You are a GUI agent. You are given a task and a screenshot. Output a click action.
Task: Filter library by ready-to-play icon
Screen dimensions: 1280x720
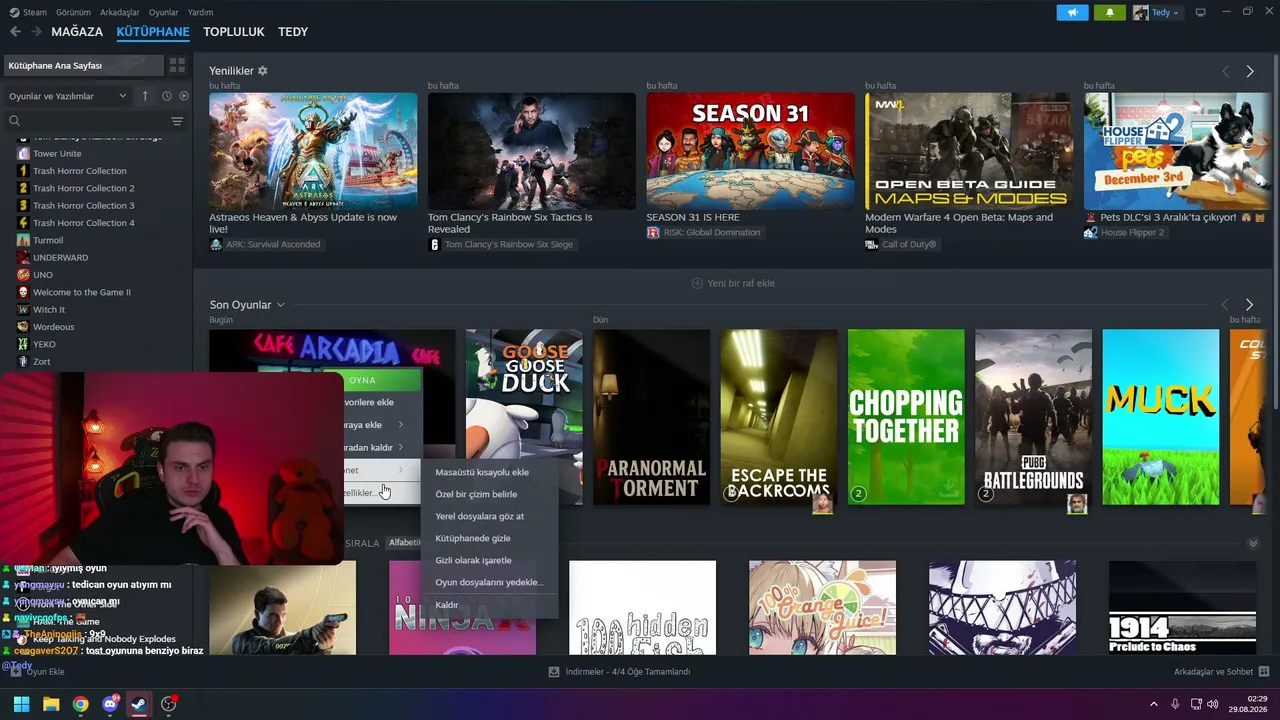click(183, 96)
